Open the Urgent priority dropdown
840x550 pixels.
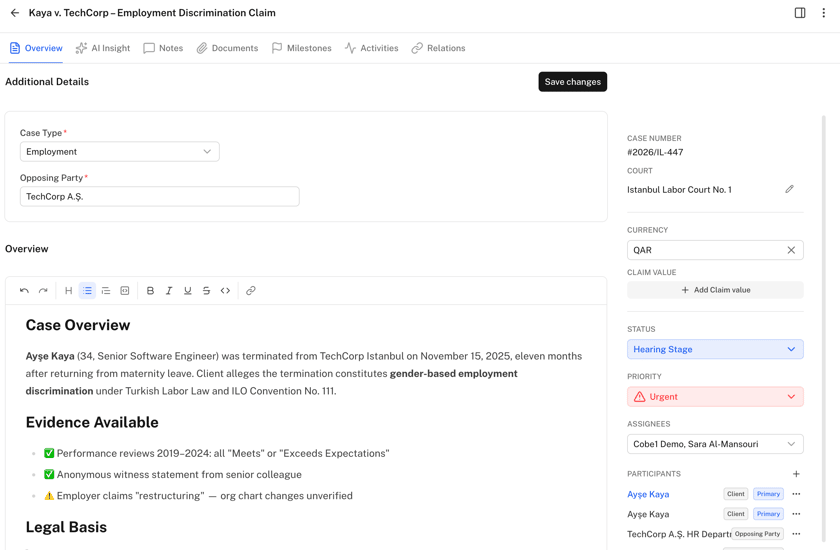click(x=715, y=397)
